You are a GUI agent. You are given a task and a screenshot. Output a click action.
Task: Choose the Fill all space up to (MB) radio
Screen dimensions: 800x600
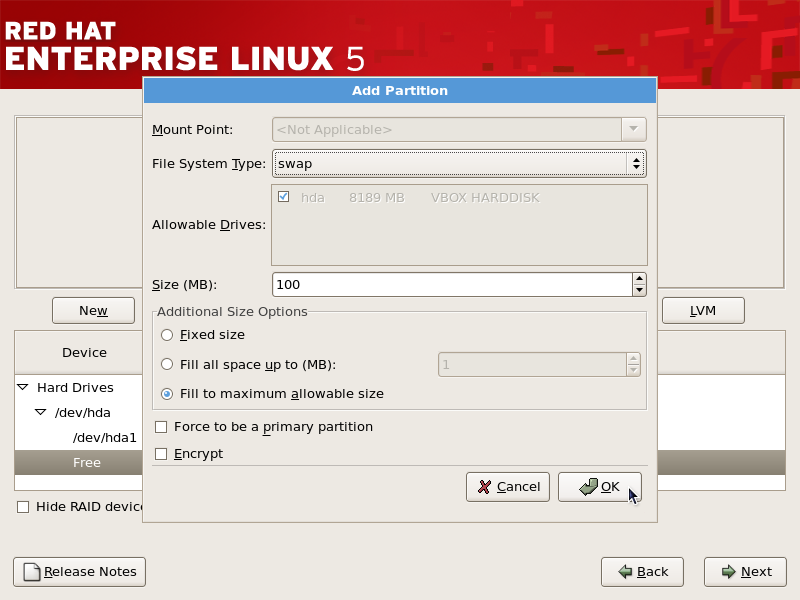click(167, 364)
